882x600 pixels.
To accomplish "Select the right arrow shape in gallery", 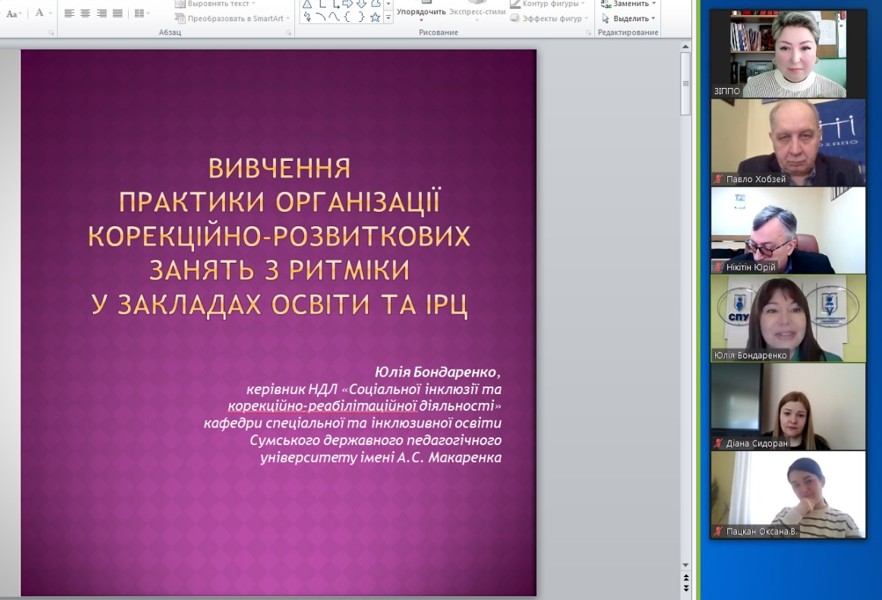I will [347, 4].
